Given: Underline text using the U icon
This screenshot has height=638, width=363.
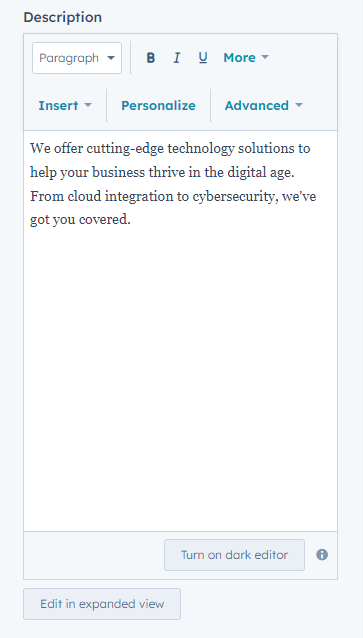Looking at the screenshot, I should 203,58.
